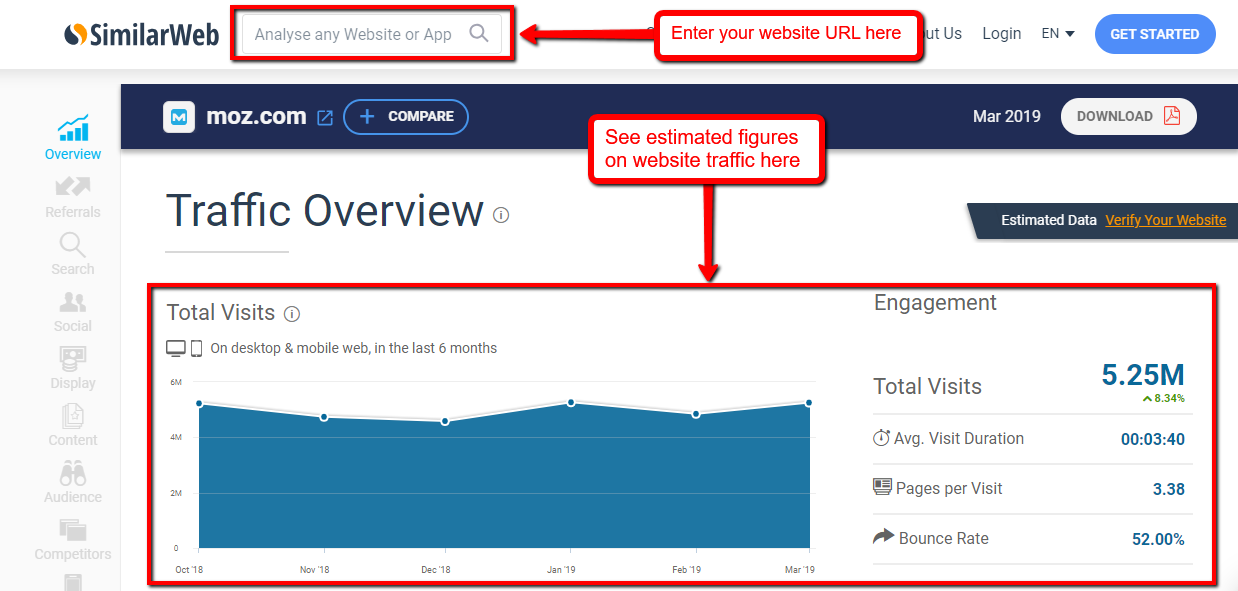Click the 5.25M total visits value
Screen dimensions: 1238x591
click(x=1143, y=375)
